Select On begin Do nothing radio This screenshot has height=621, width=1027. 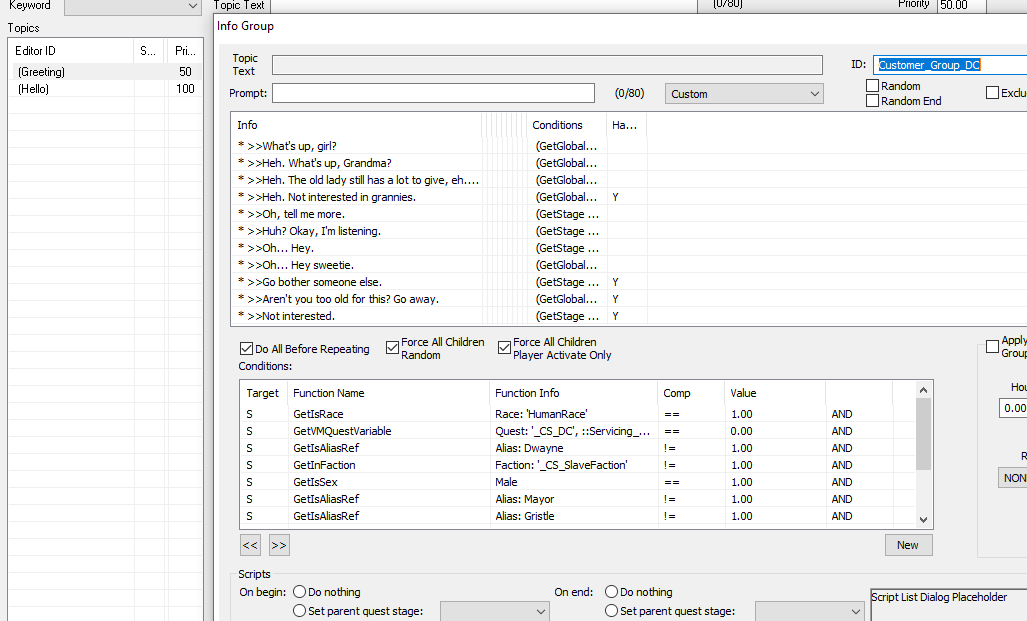[x=299, y=592]
